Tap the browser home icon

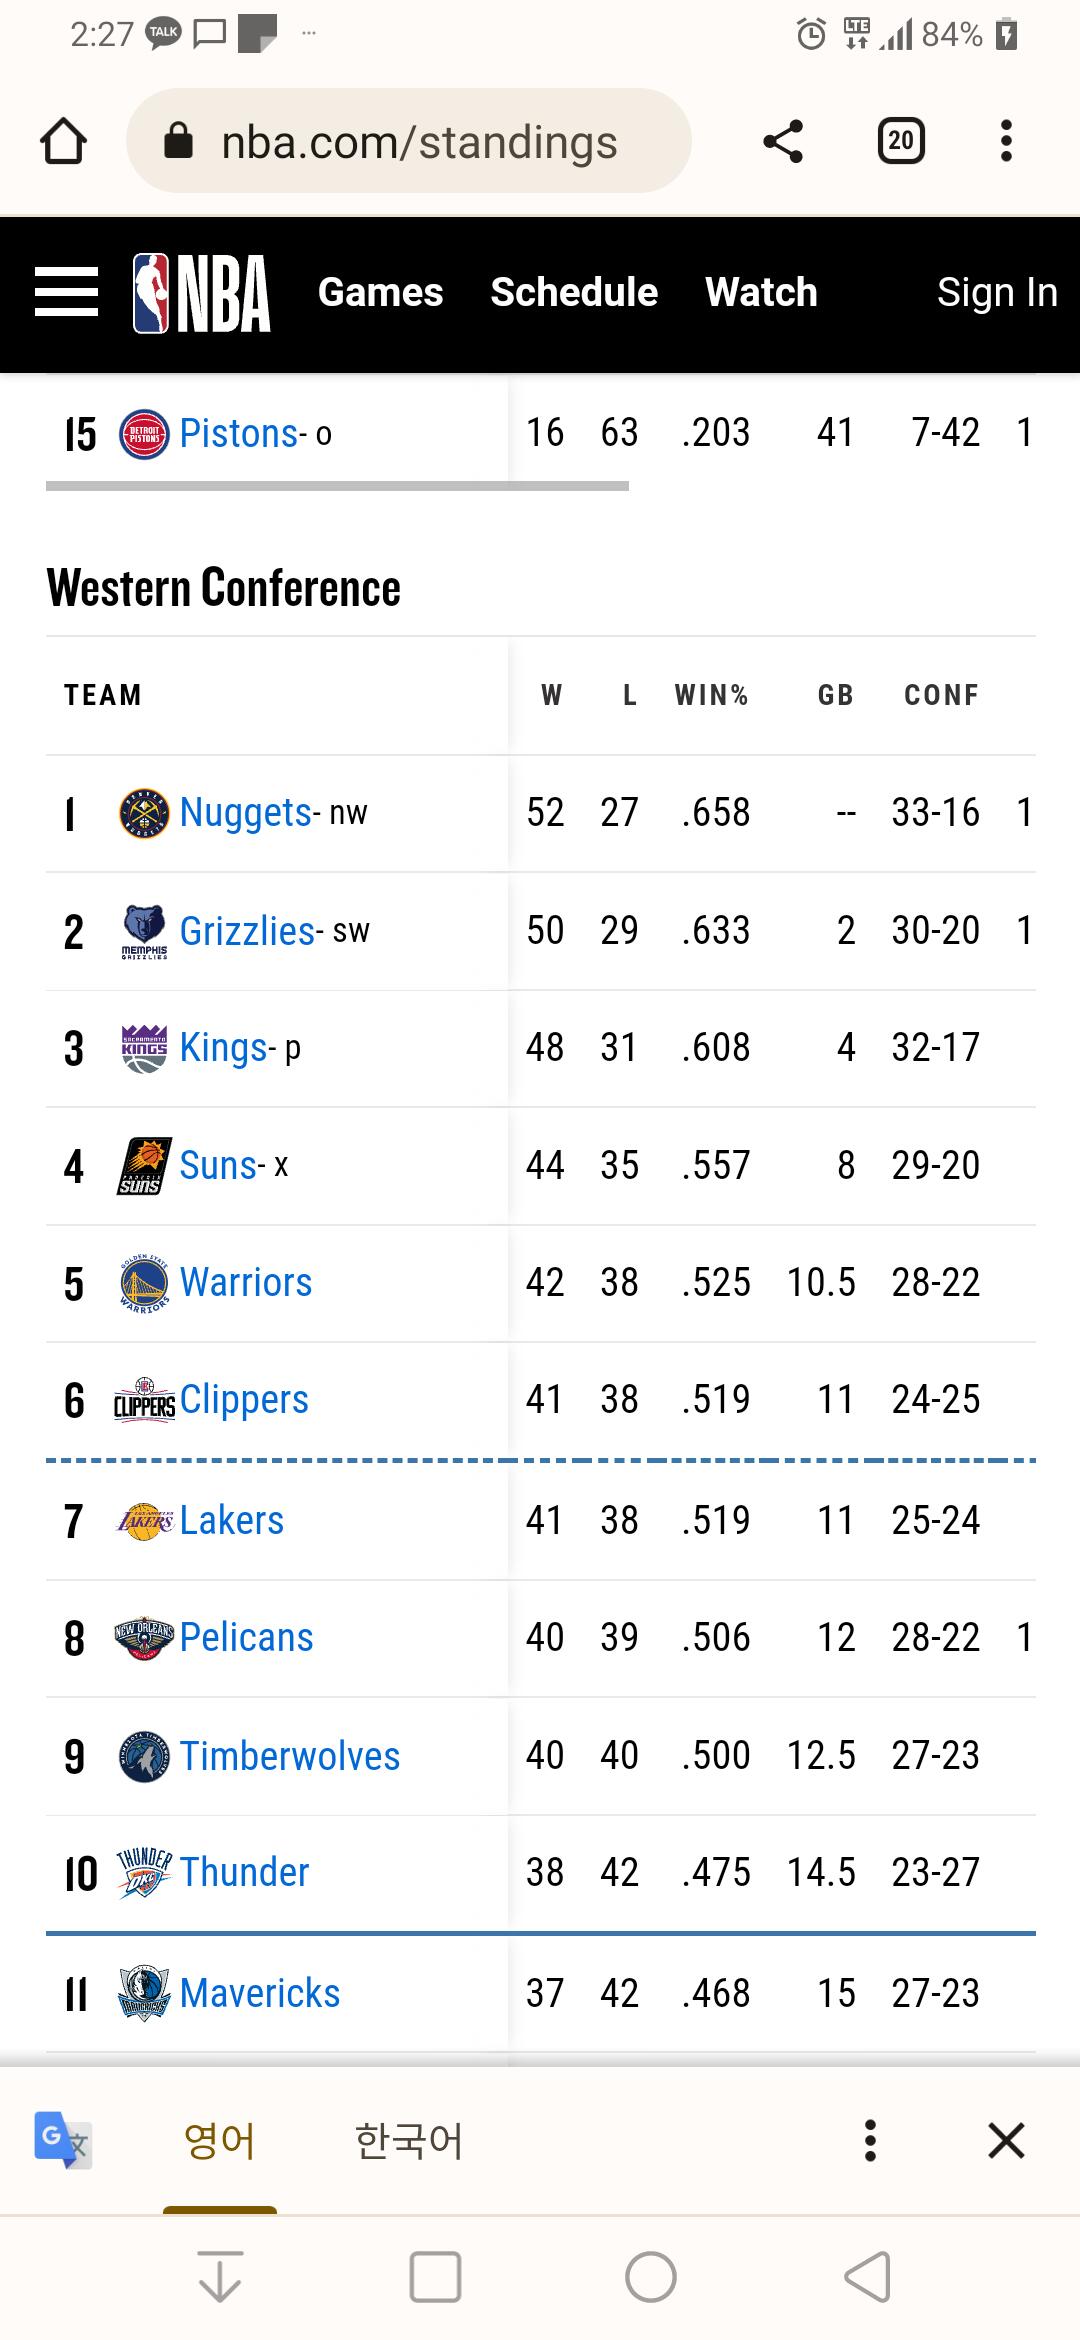coord(63,141)
